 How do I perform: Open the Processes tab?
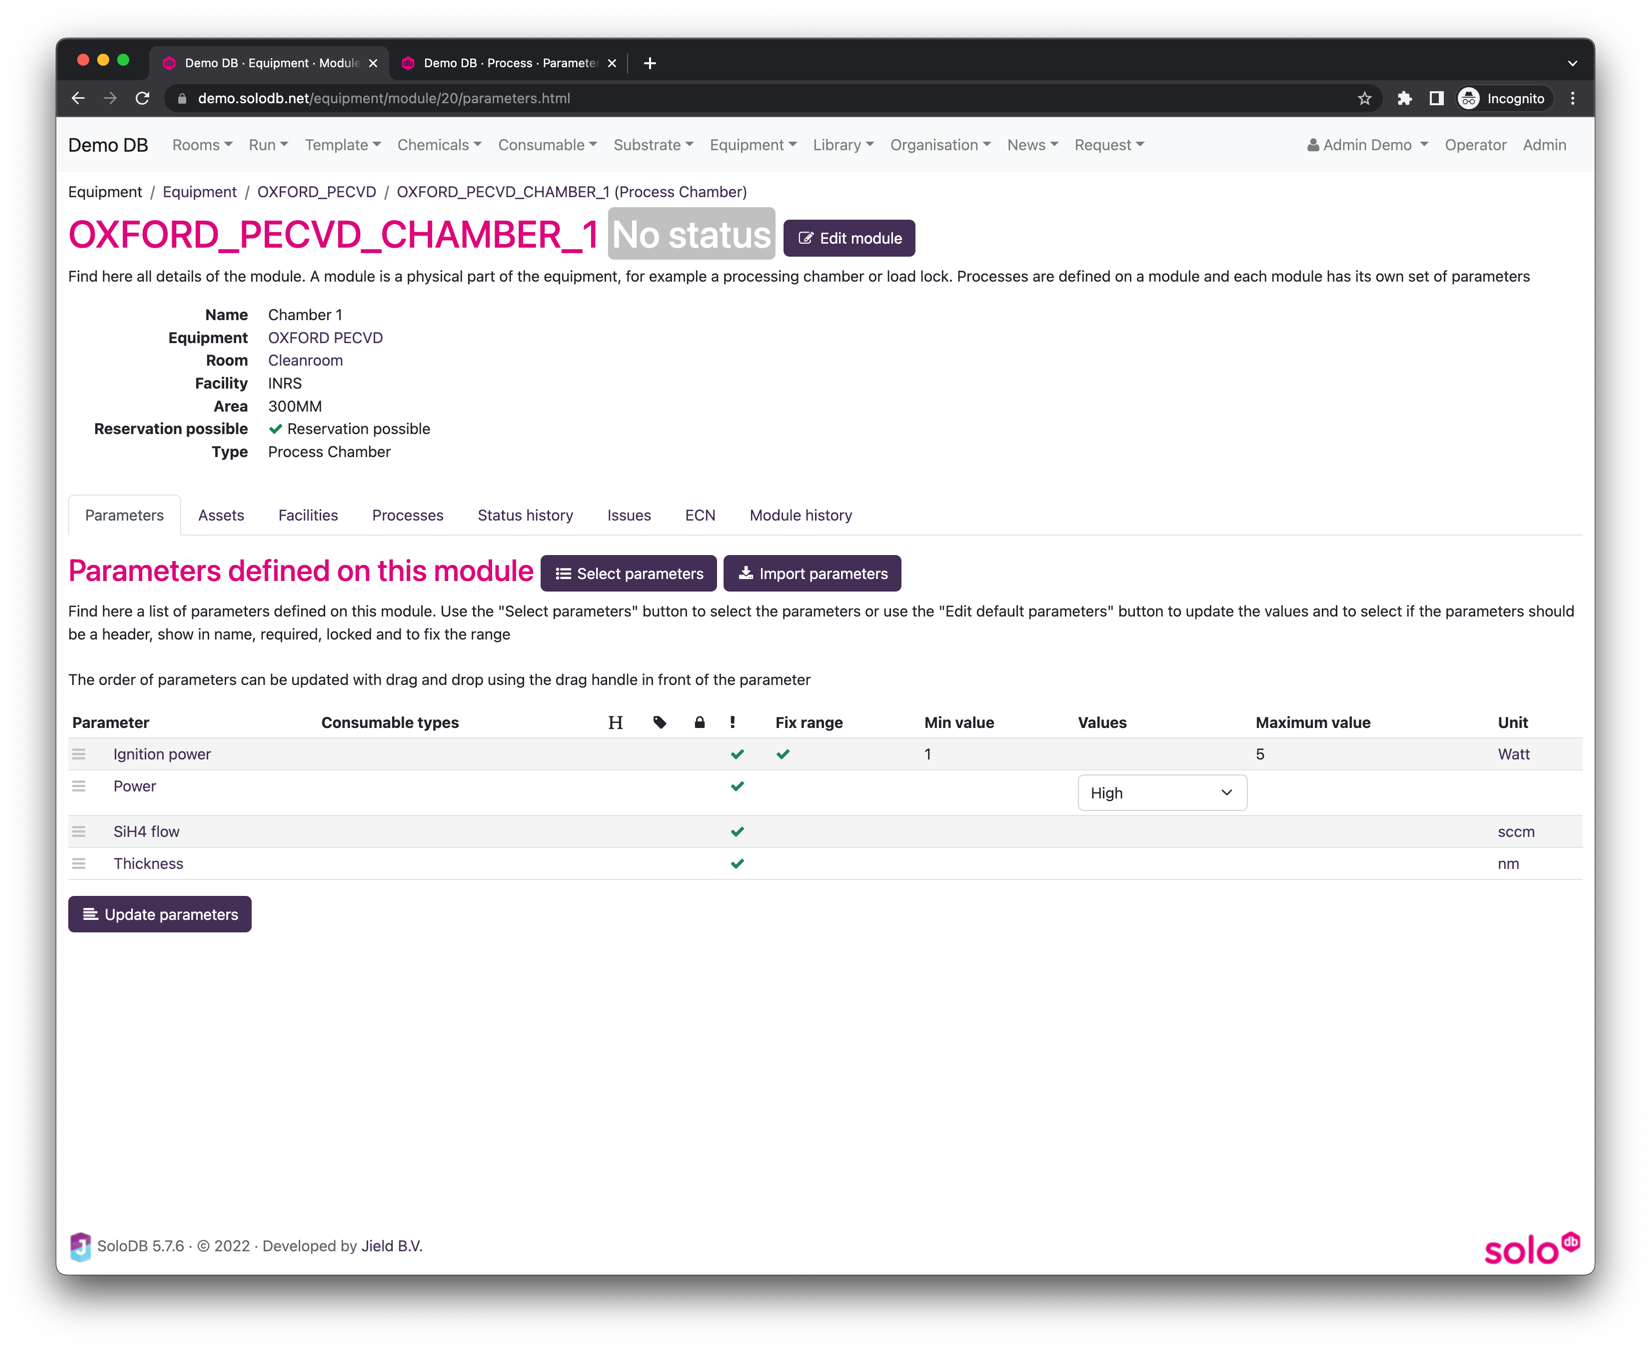(408, 515)
